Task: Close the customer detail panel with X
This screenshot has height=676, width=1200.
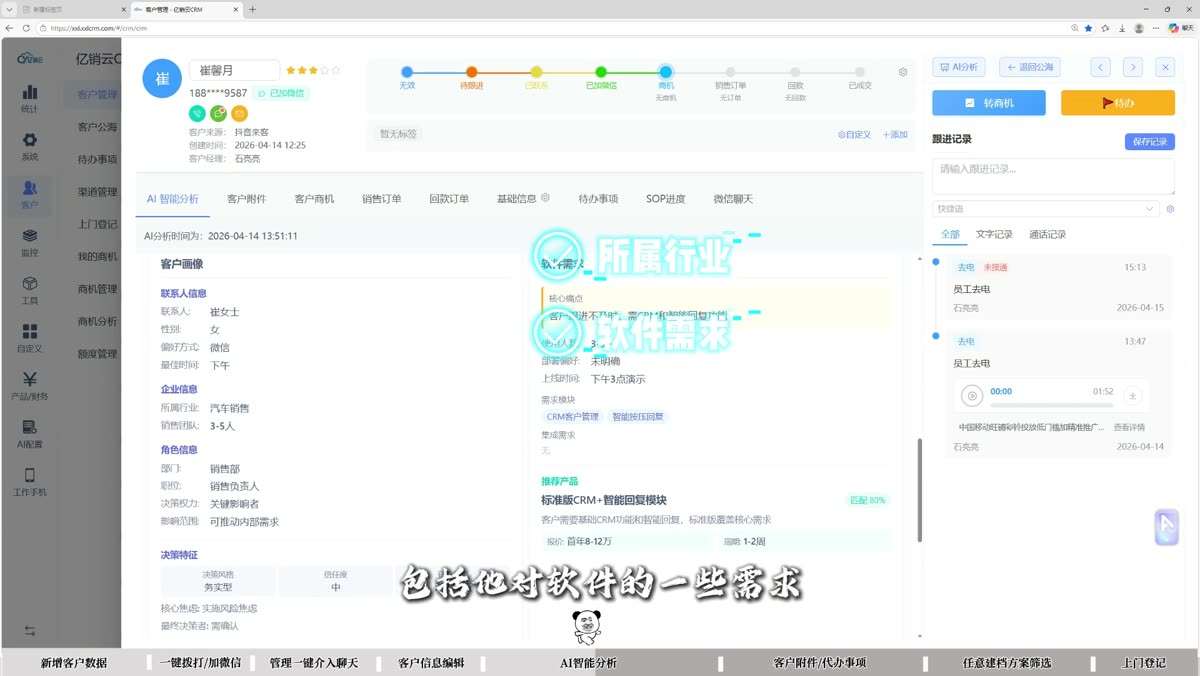Action: pos(1165,67)
